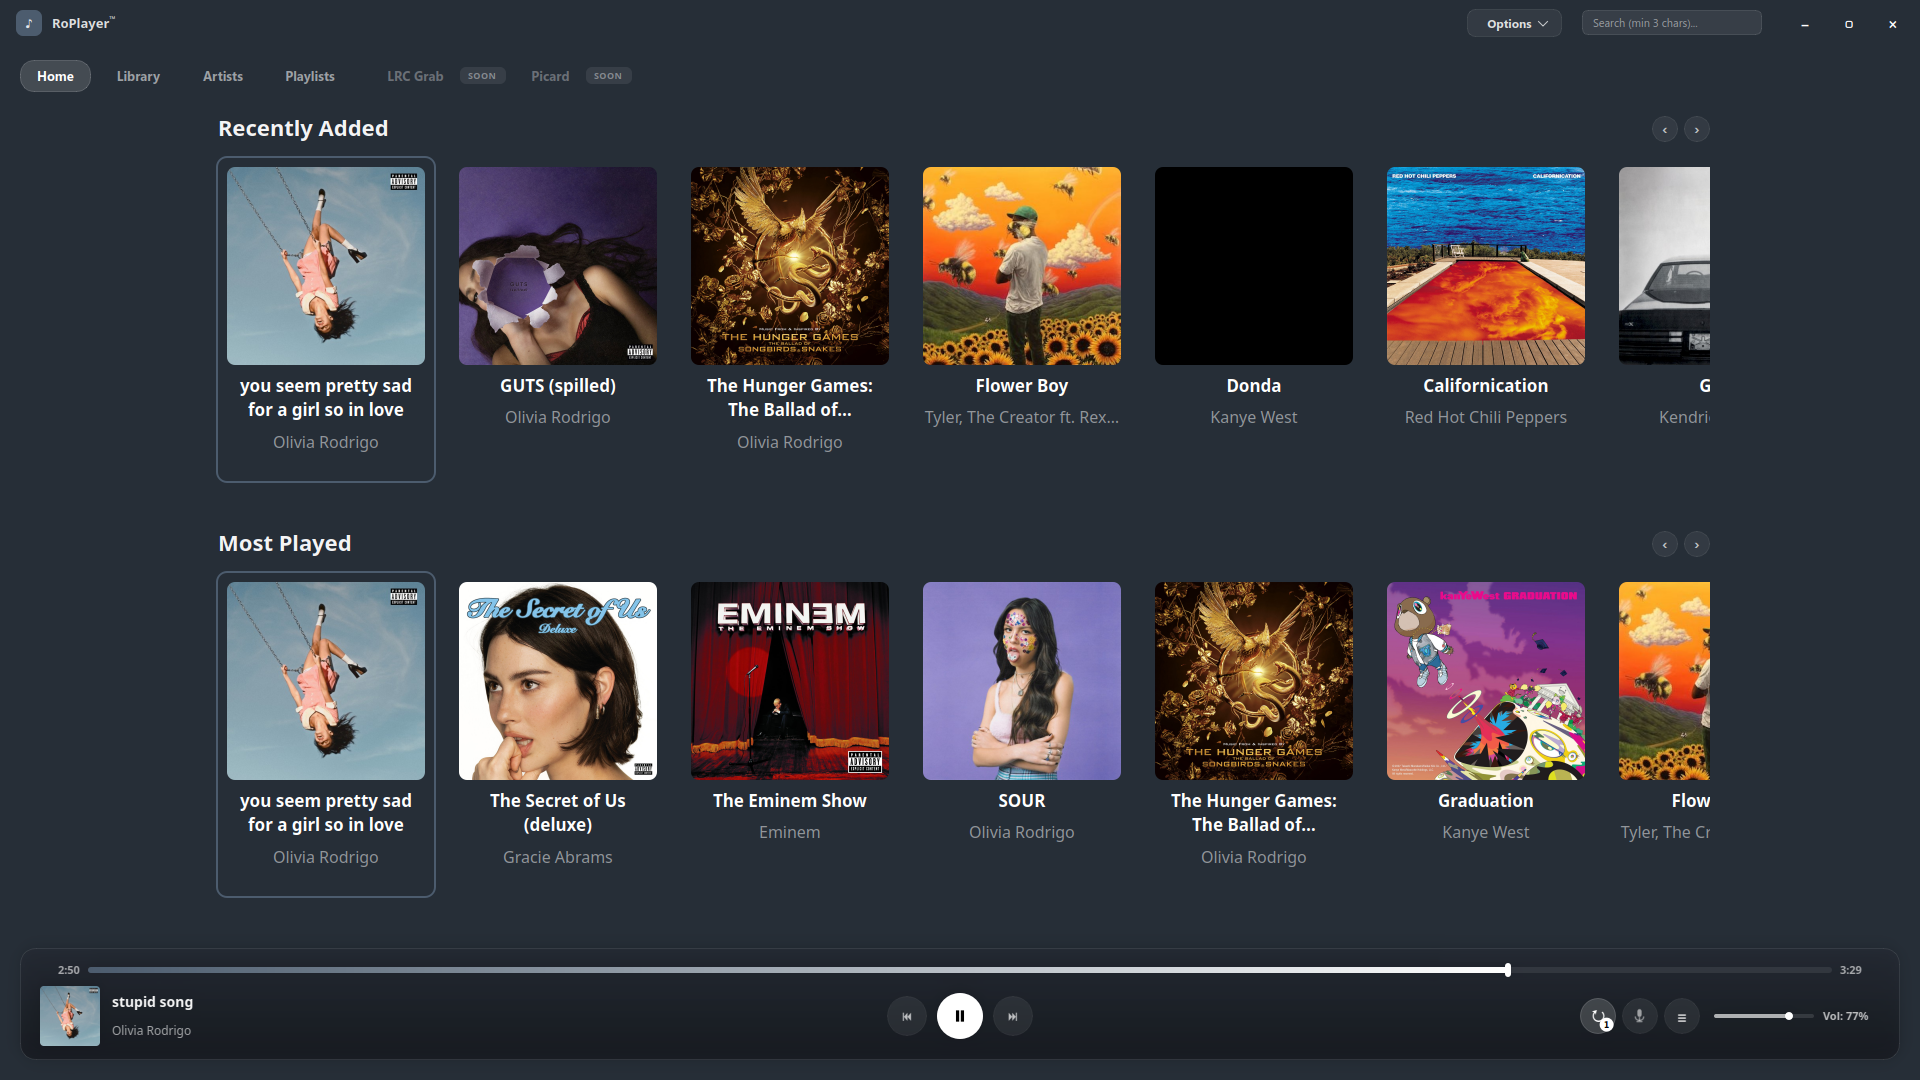Switch to the Library tab

coord(138,76)
